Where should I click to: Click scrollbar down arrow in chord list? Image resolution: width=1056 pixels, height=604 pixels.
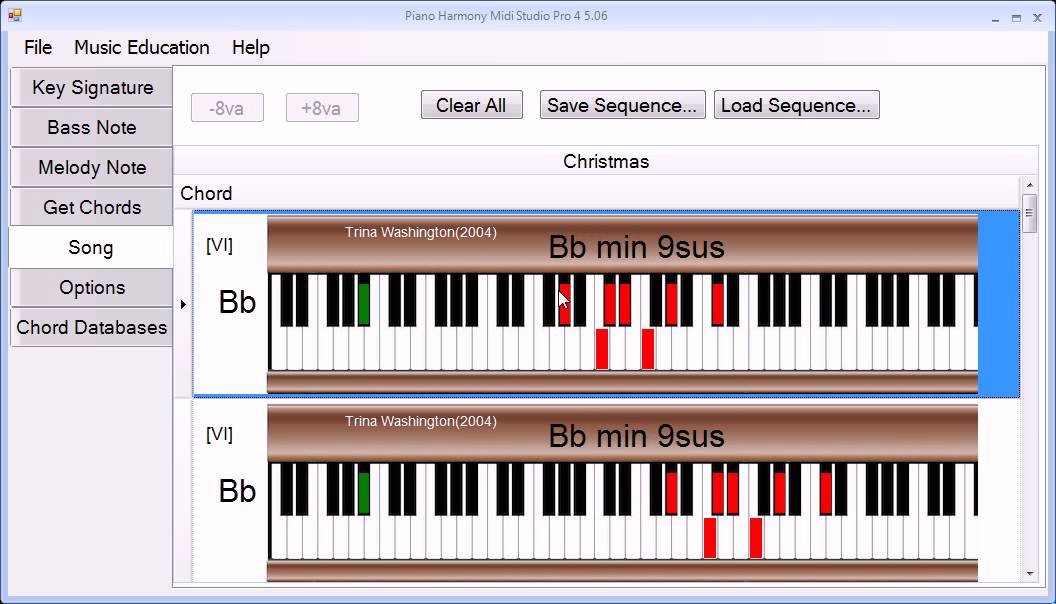[1030, 574]
